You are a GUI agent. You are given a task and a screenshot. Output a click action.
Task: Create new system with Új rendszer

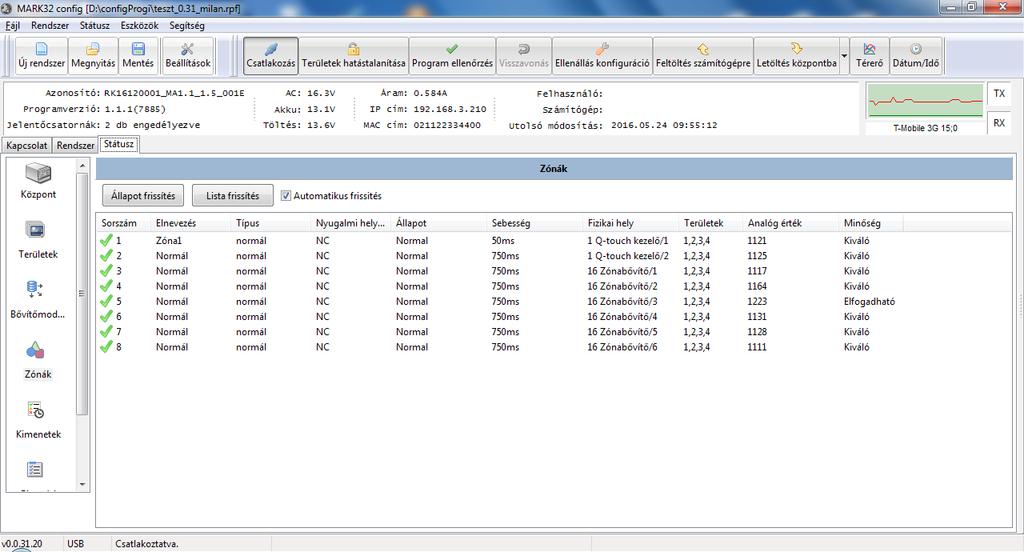[41, 56]
